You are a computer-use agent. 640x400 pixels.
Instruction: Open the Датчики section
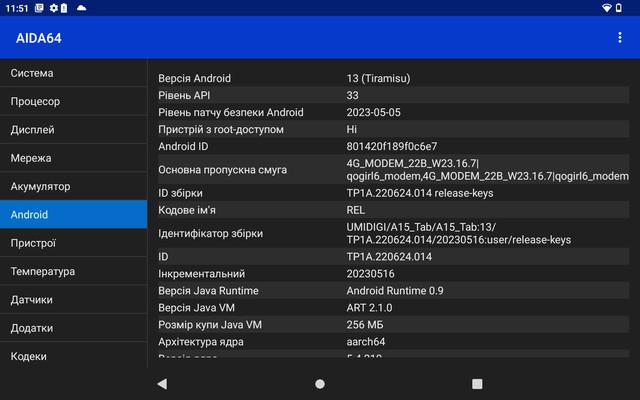tap(73, 300)
